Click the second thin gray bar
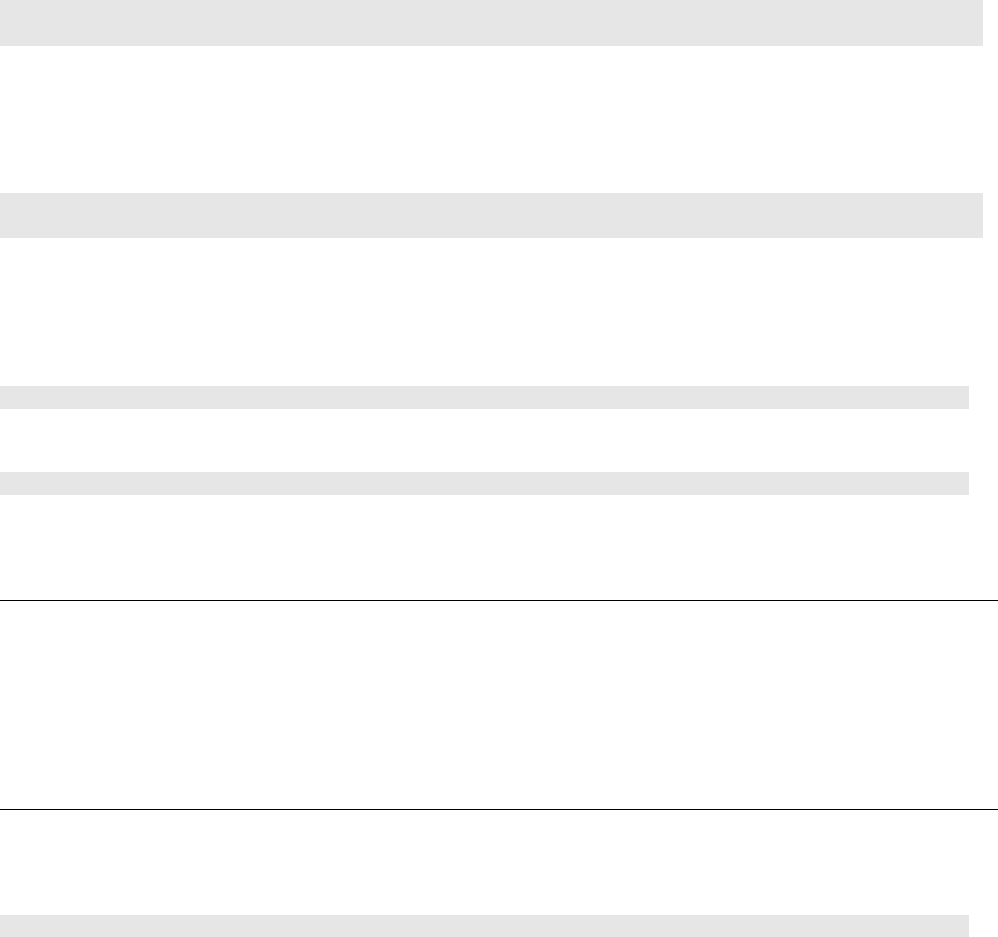This screenshot has height=937, width=998. (484, 483)
